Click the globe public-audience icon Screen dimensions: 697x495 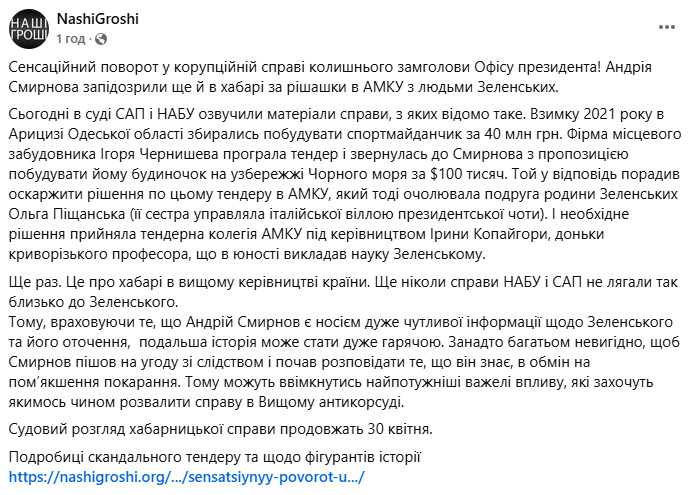tap(101, 39)
